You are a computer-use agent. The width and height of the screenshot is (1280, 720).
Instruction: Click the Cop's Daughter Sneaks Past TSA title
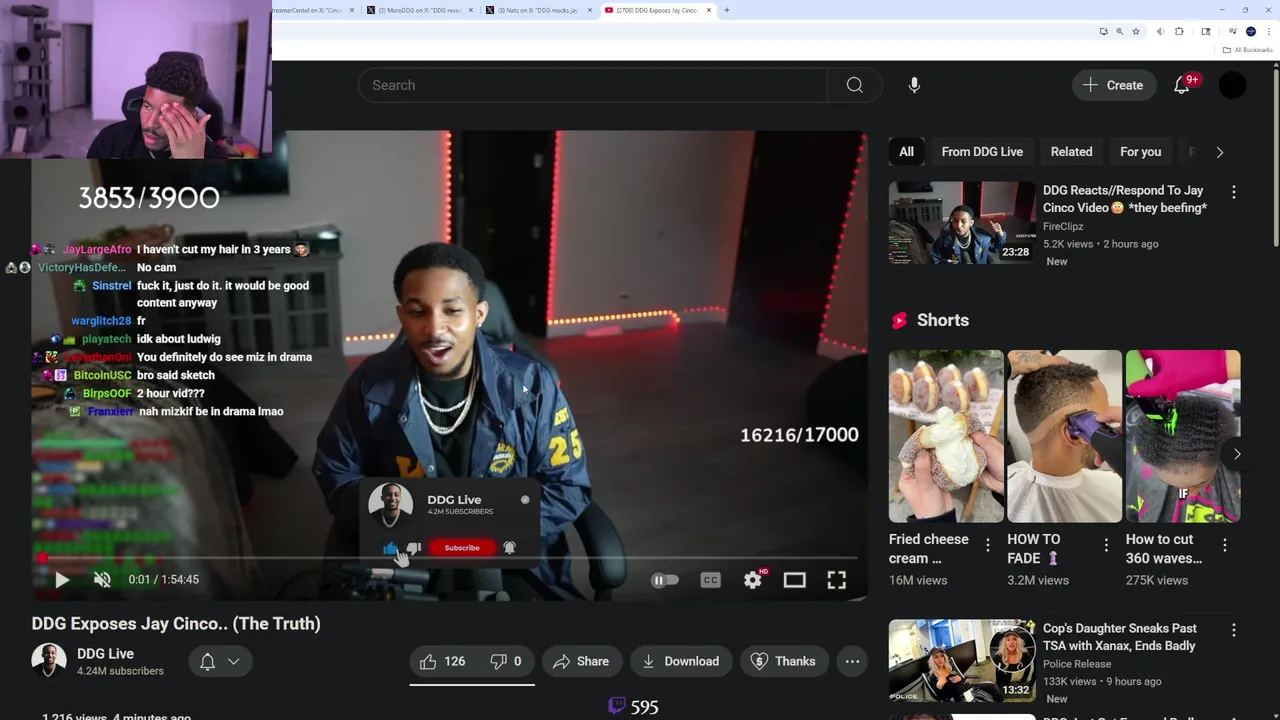click(1119, 637)
